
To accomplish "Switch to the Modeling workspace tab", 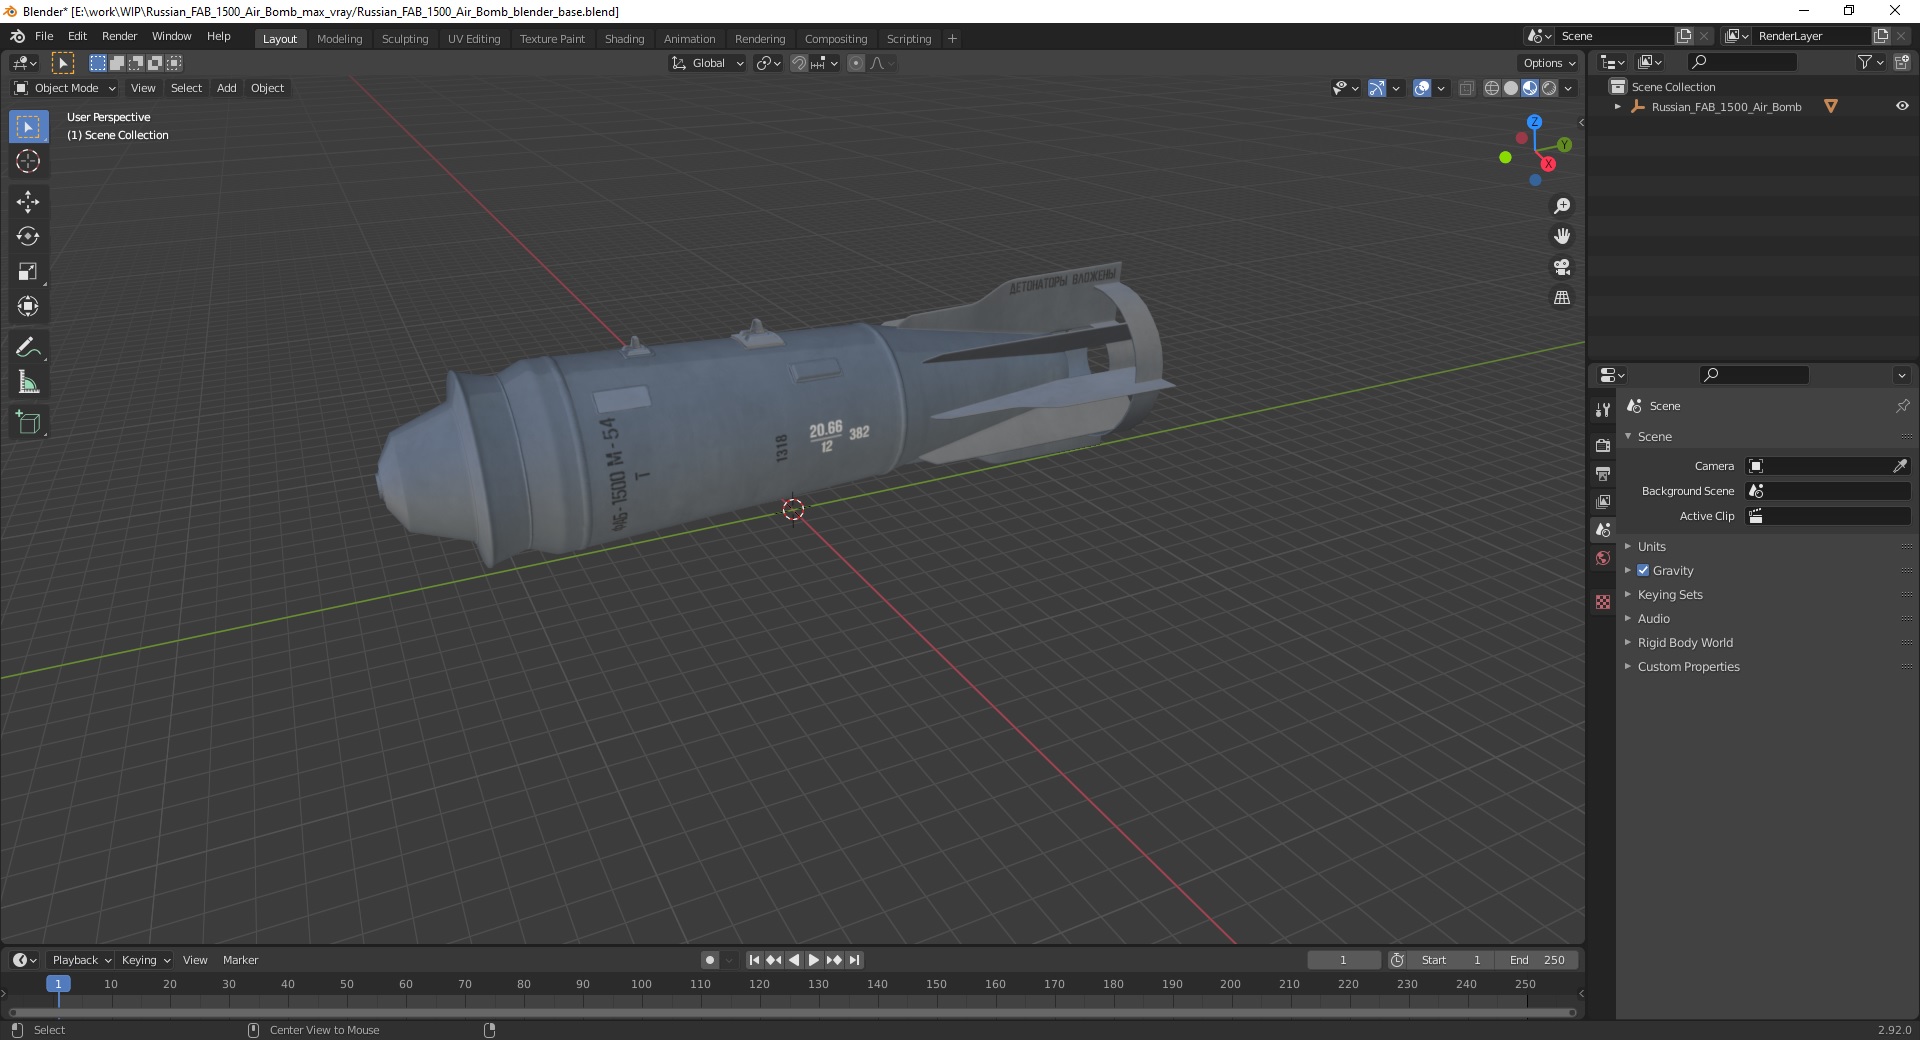I will (x=339, y=39).
